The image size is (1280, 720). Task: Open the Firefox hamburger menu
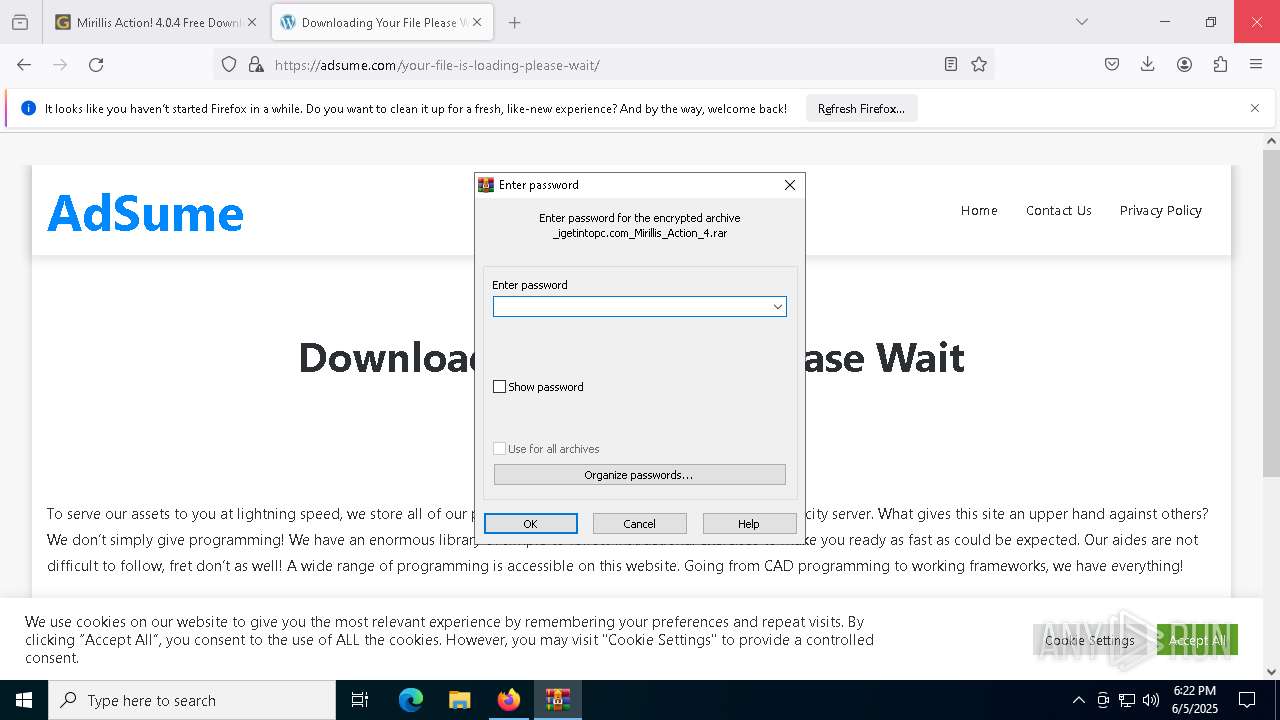pyautogui.click(x=1256, y=65)
